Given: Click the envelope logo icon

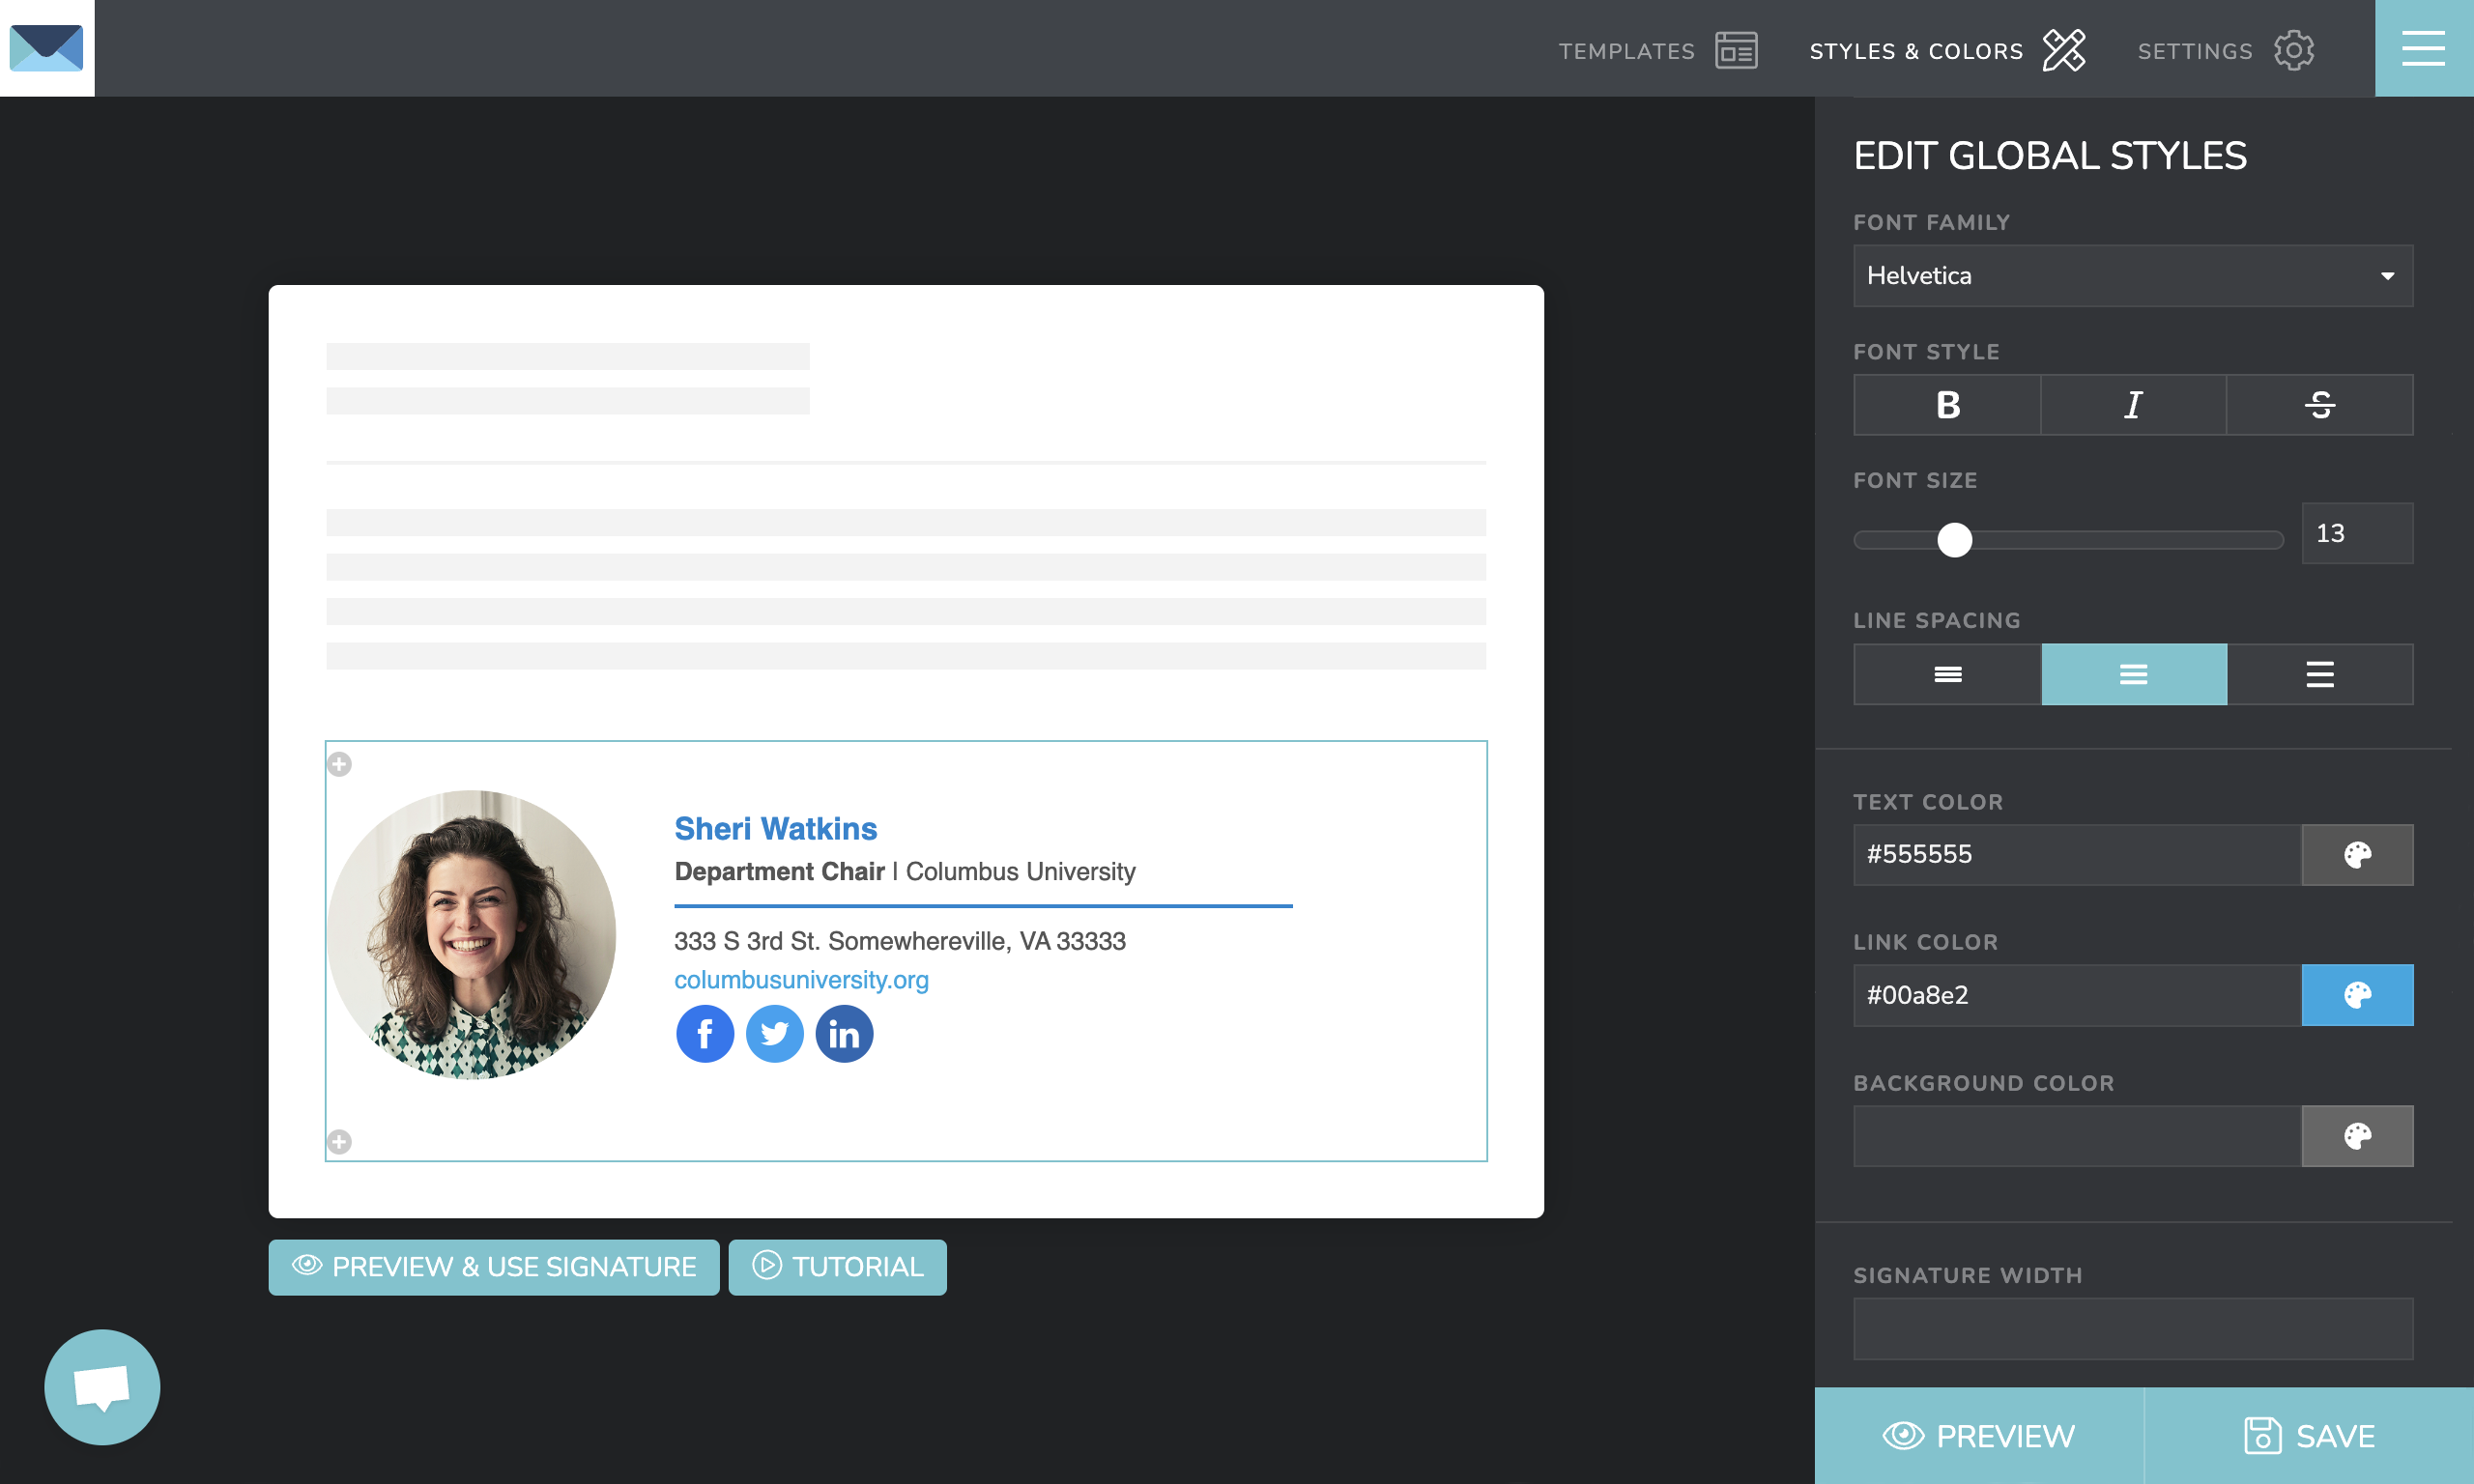Looking at the screenshot, I should tap(47, 48).
